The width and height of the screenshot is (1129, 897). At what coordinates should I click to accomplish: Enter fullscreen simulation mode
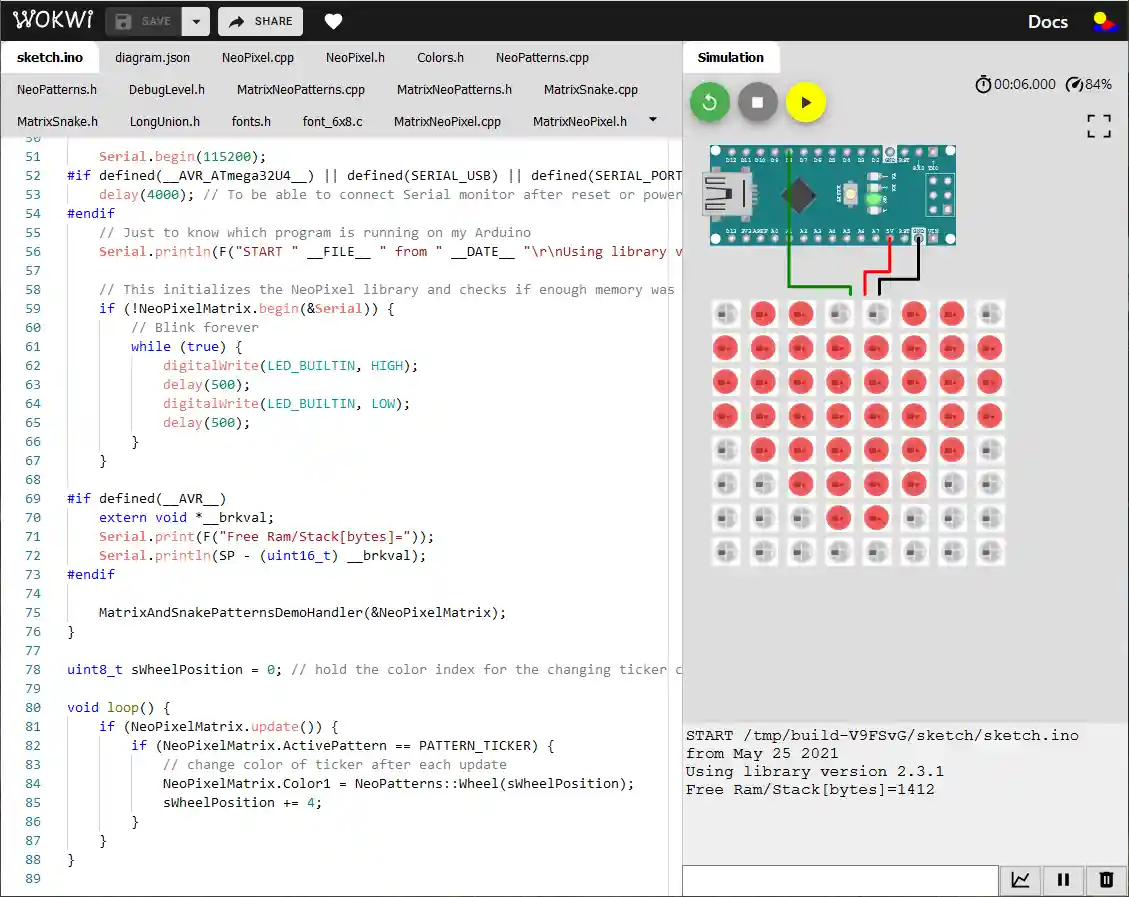point(1098,126)
